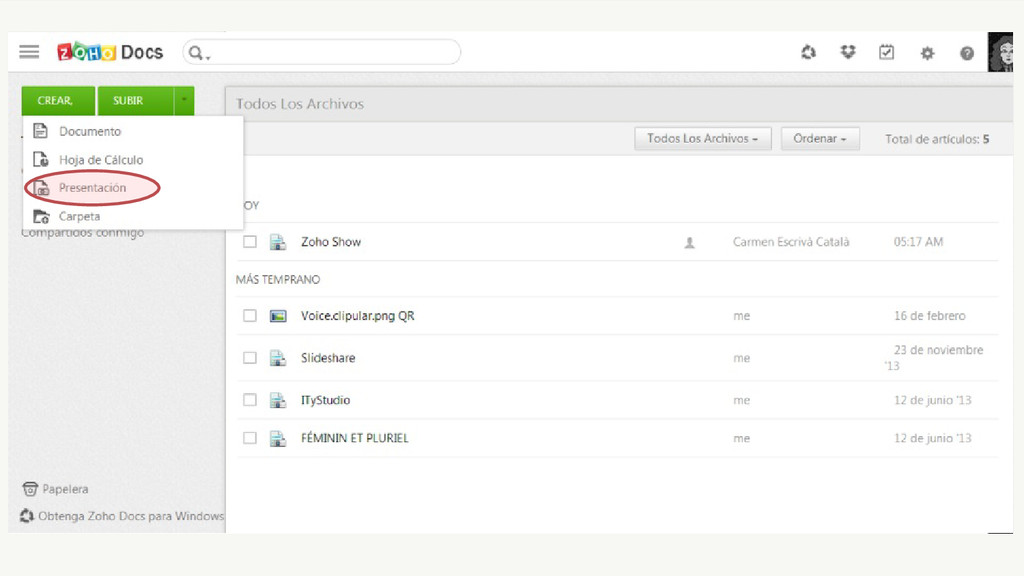Check the Voice.clipular.png QR checkbox
Viewport: 1024px width, 576px height.
tap(249, 315)
